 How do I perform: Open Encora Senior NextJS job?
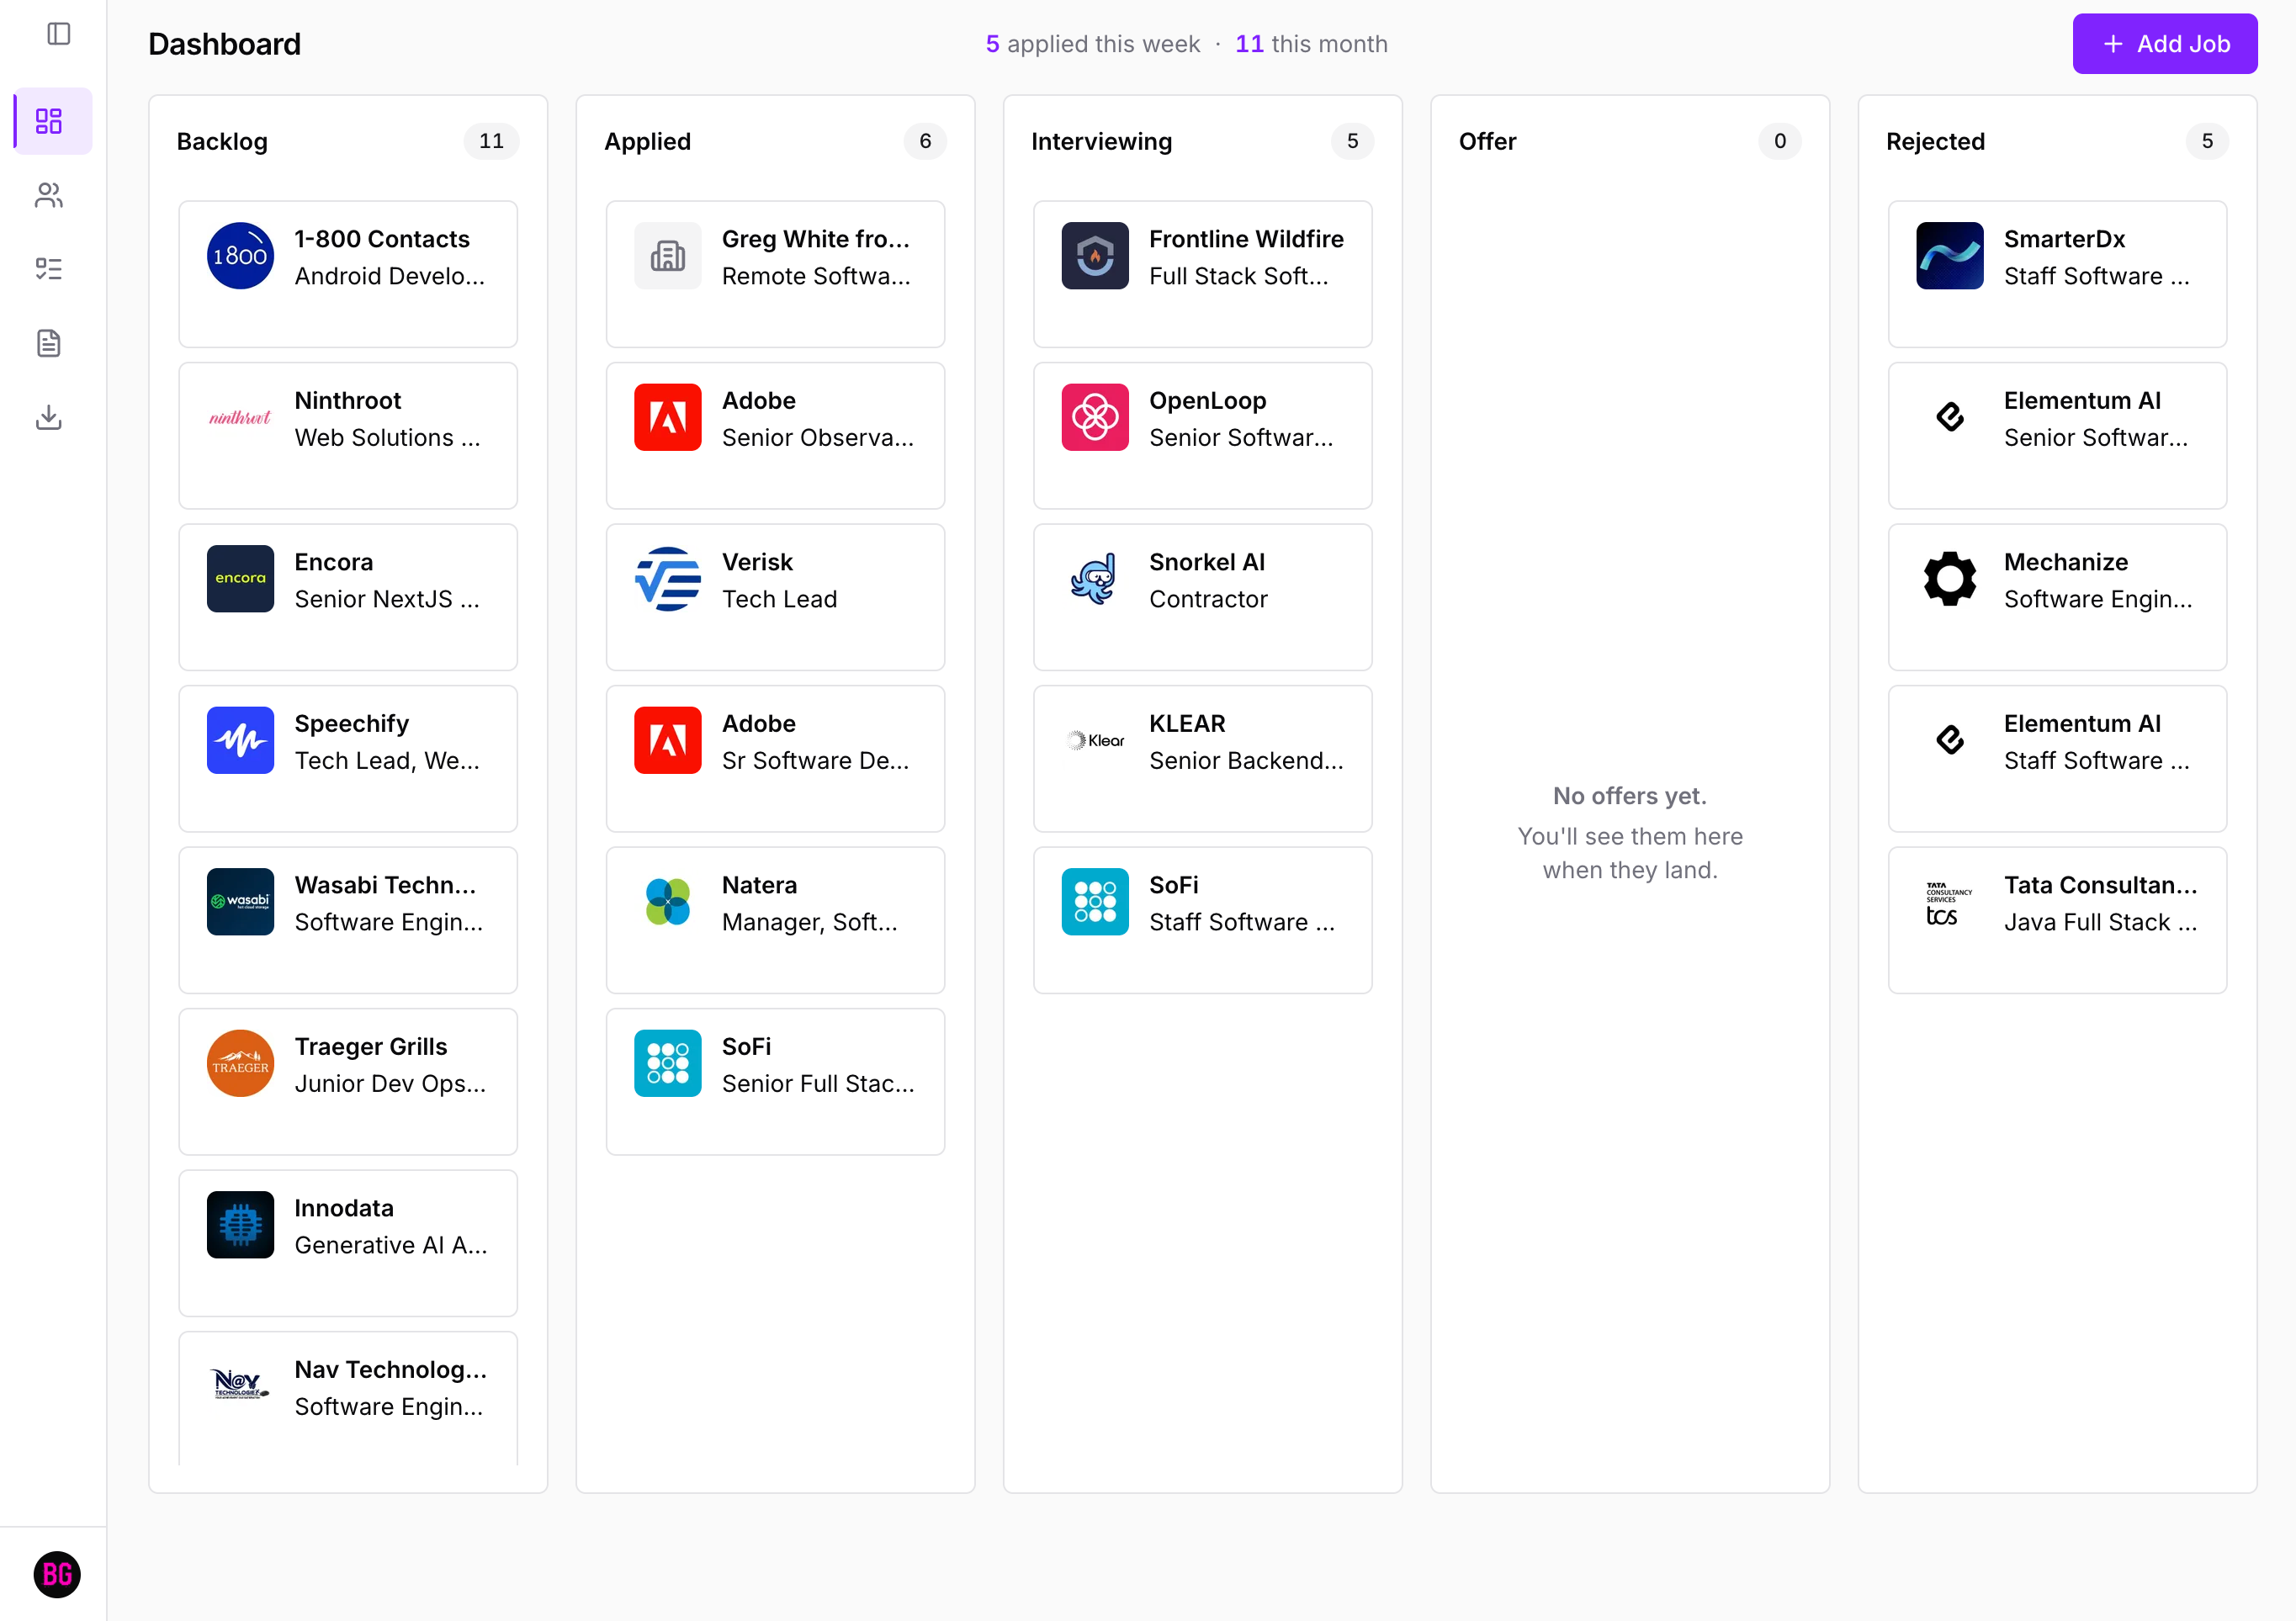(348, 597)
